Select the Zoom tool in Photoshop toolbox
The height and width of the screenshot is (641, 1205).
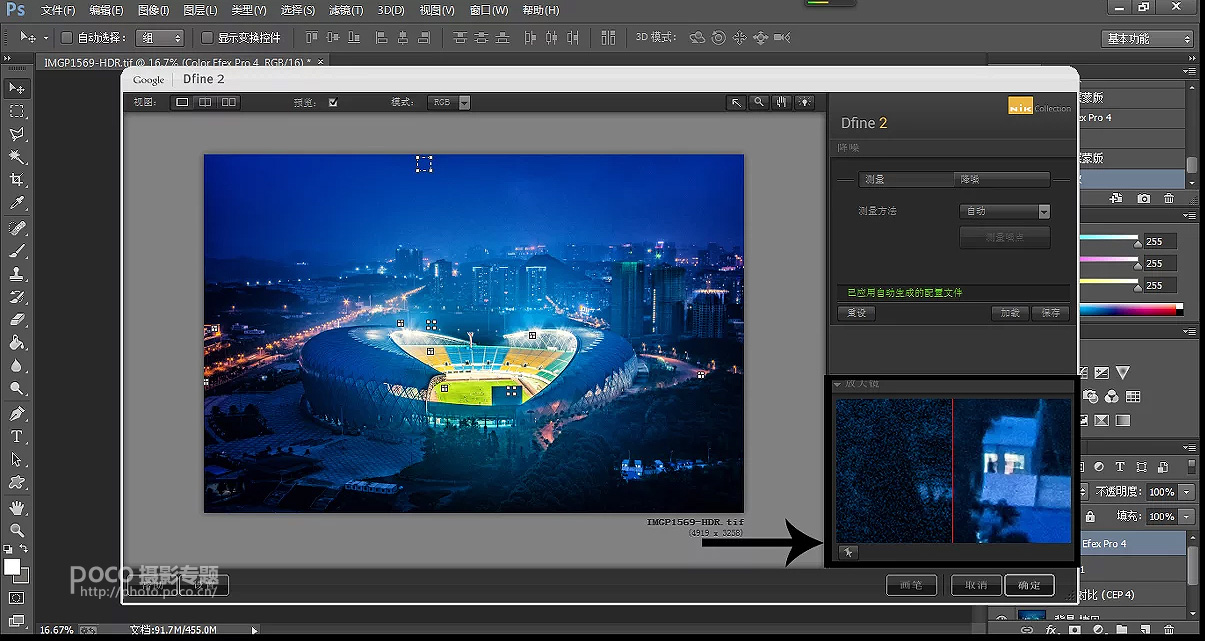click(x=17, y=530)
